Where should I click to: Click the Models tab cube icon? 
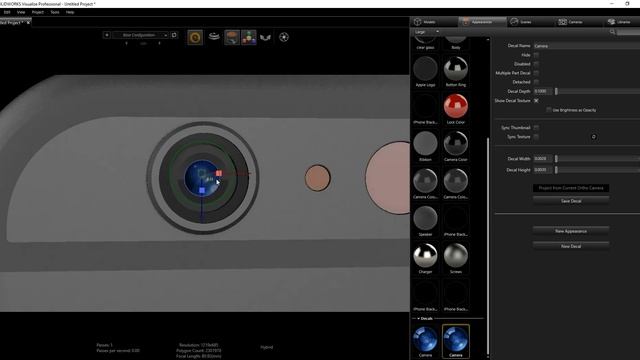pyautogui.click(x=417, y=22)
